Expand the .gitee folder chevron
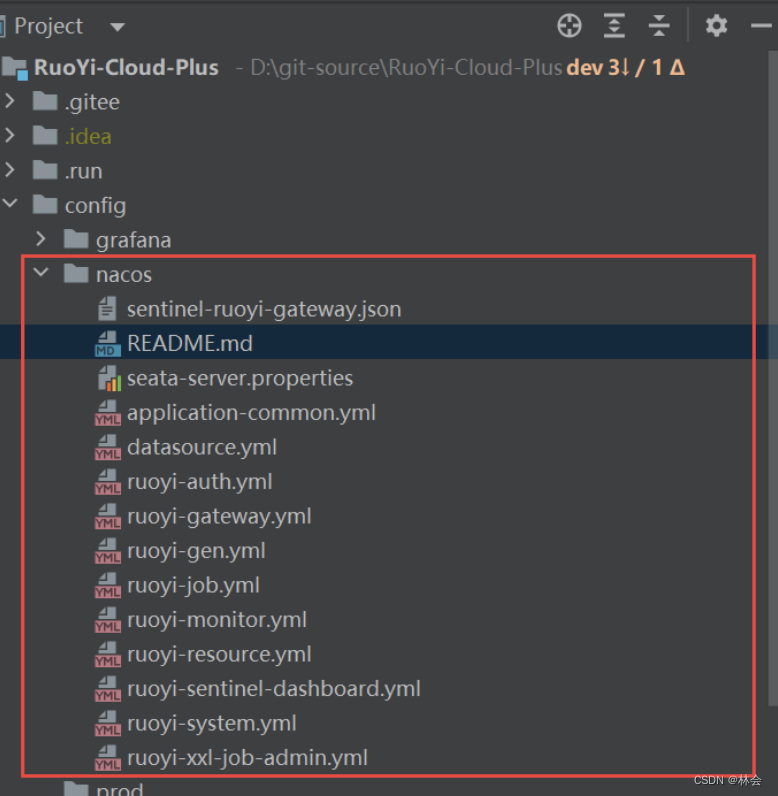 [10, 101]
